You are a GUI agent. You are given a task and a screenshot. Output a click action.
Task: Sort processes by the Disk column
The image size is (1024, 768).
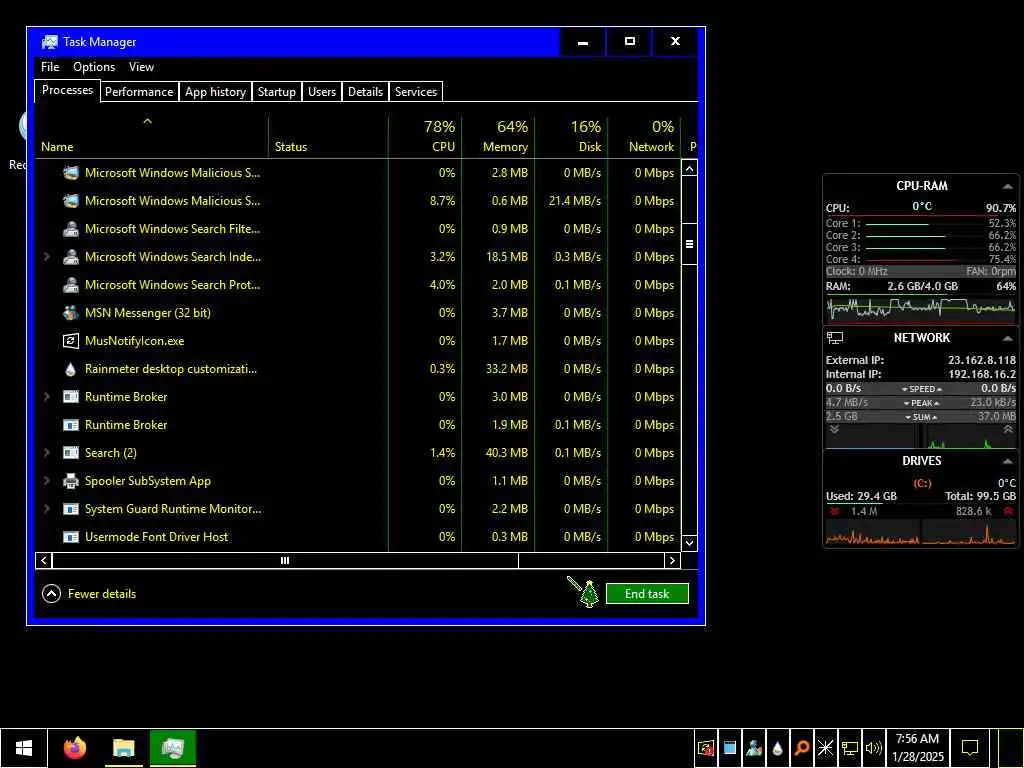tap(571, 137)
